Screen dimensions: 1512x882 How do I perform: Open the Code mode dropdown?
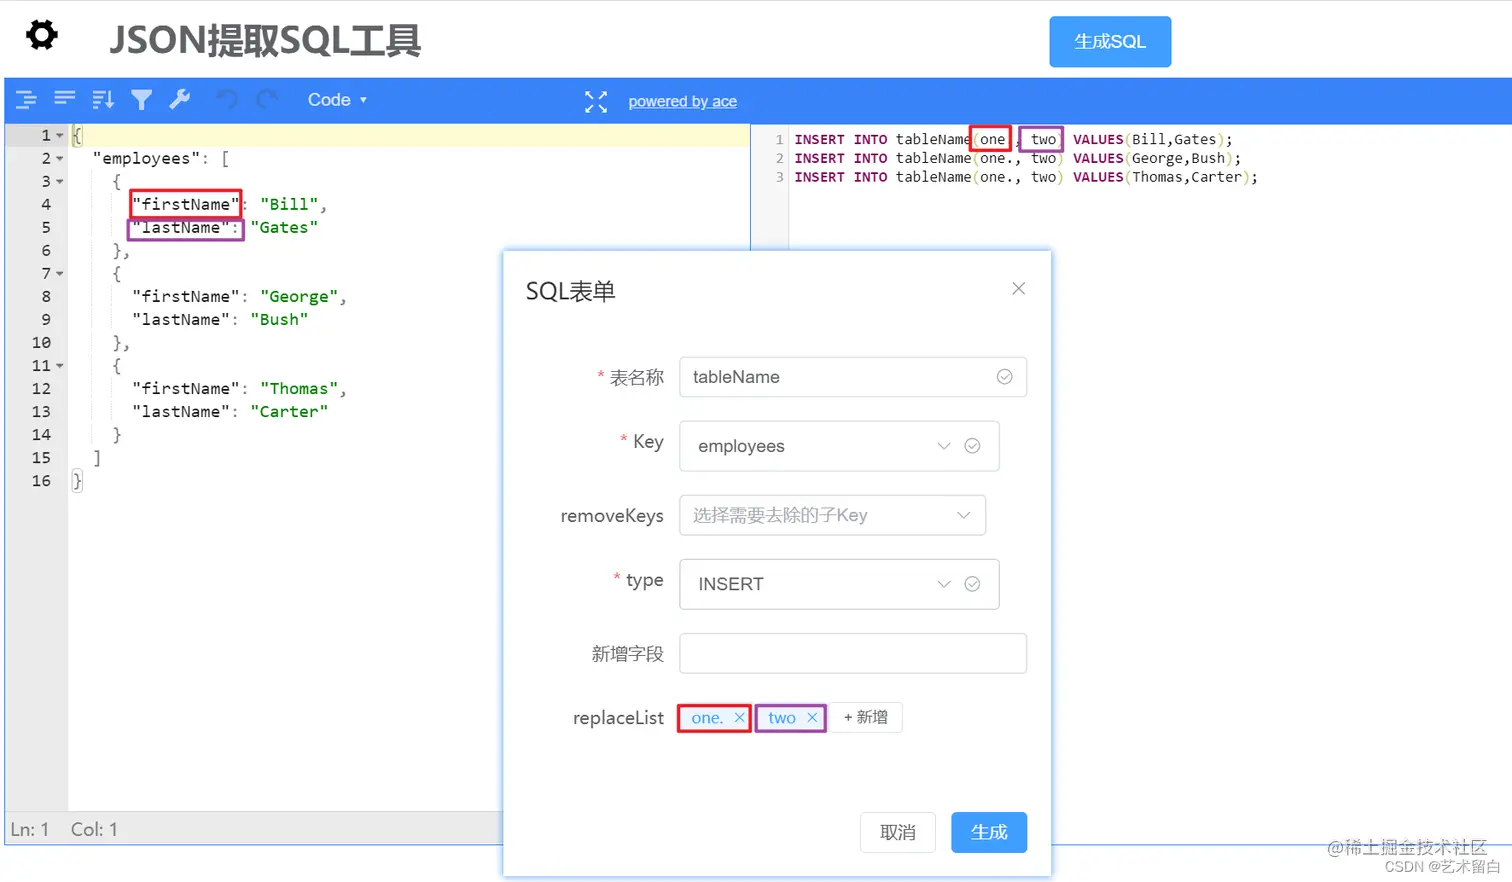click(x=337, y=100)
